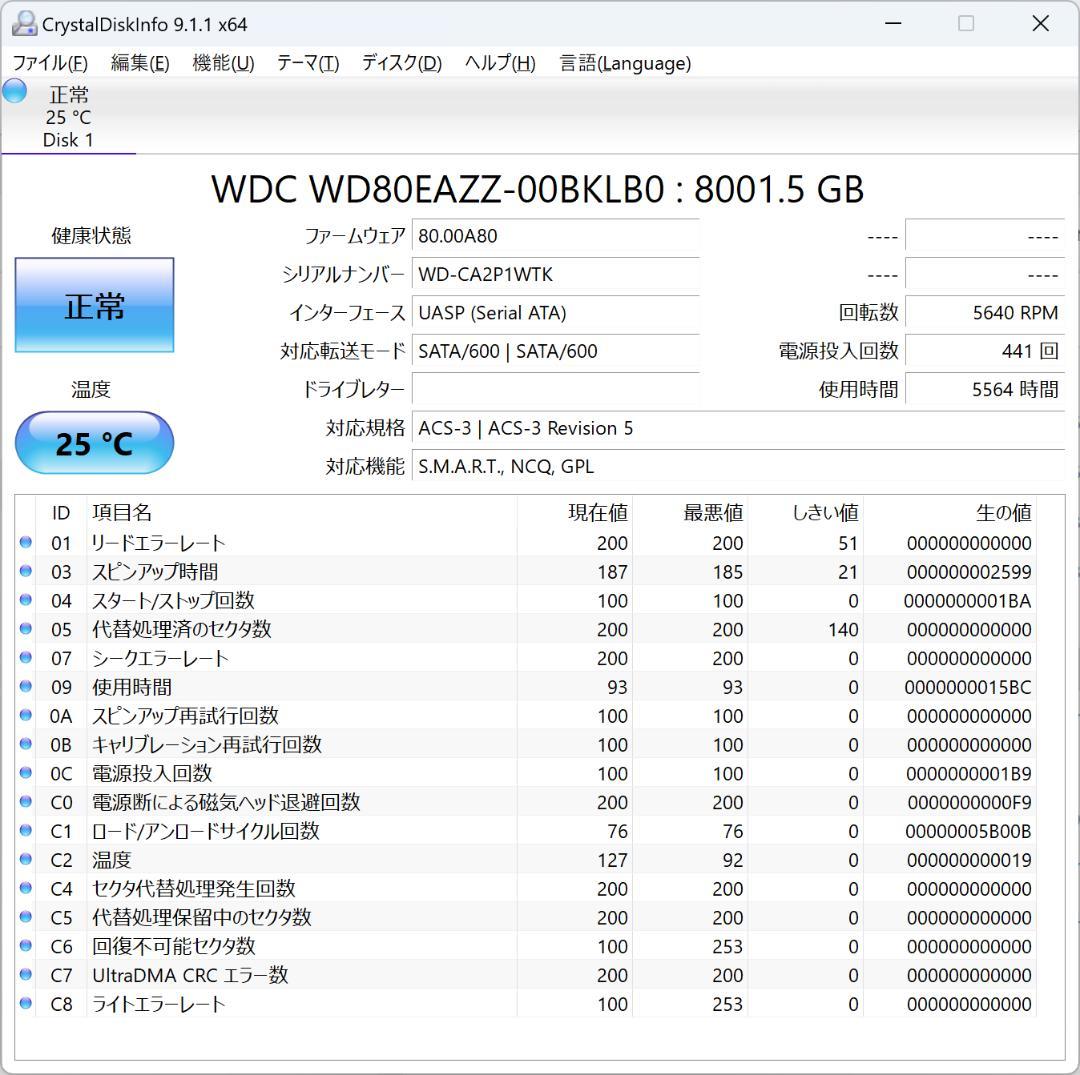Click the status dot beside 温度 attribute C2

point(25,859)
